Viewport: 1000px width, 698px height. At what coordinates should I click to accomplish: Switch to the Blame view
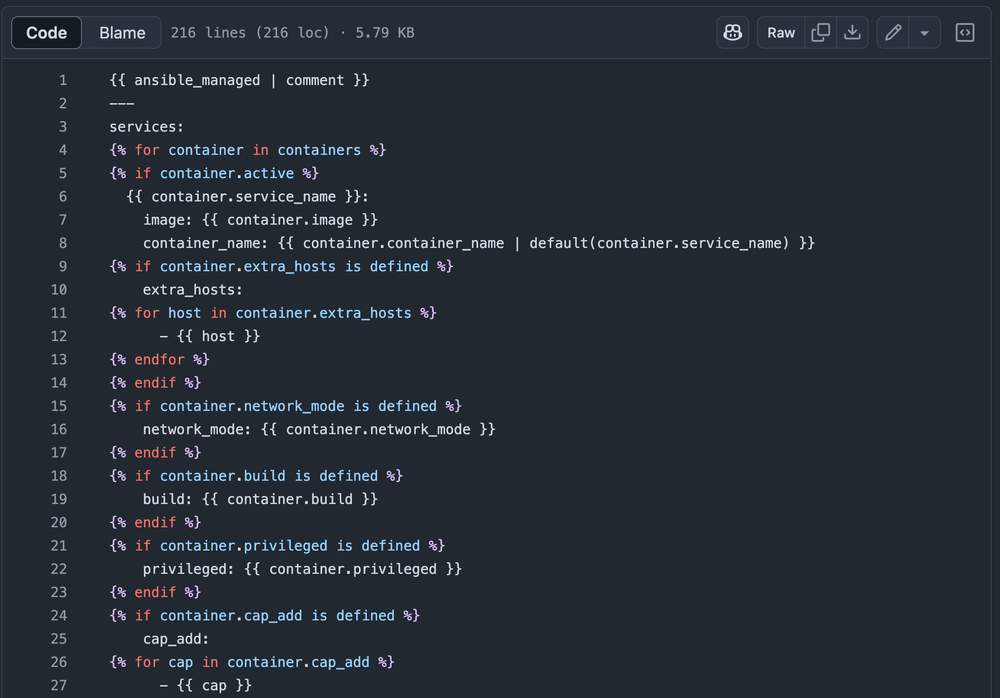click(x=120, y=32)
